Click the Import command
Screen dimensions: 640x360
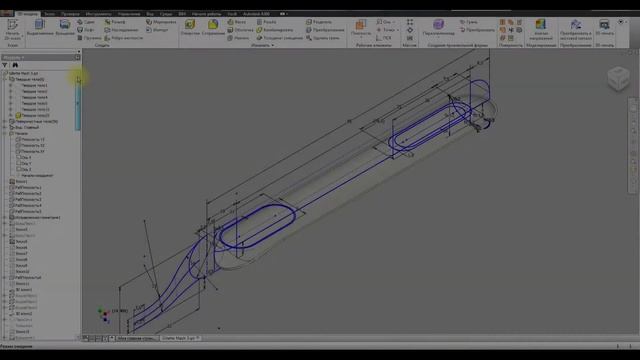[x=157, y=30]
